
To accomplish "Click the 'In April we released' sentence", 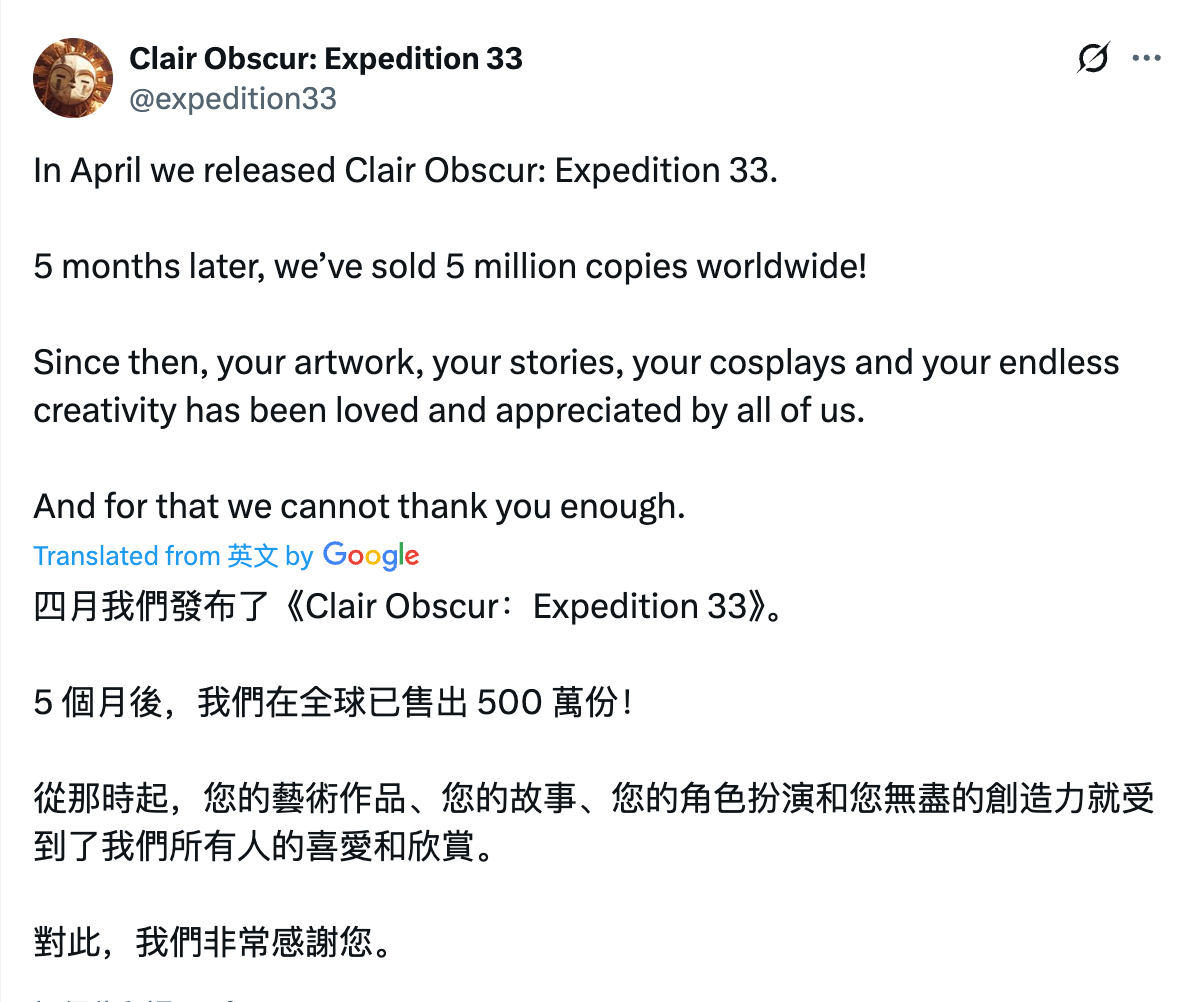I will 405,171.
